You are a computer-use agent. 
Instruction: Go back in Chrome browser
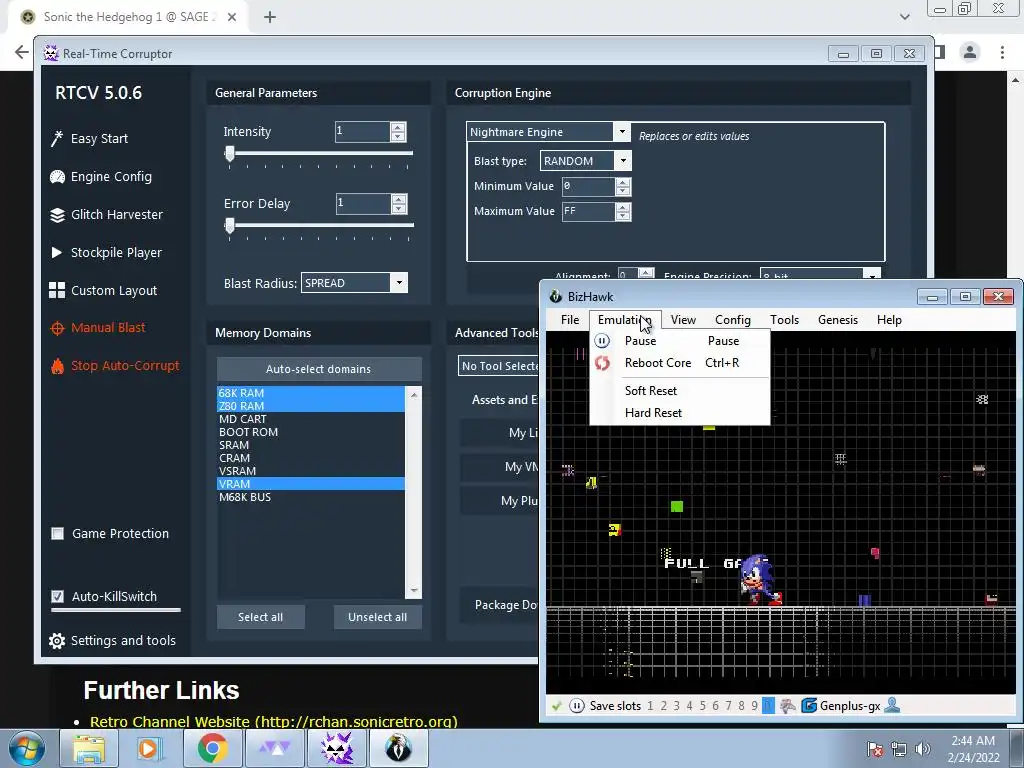(x=22, y=52)
